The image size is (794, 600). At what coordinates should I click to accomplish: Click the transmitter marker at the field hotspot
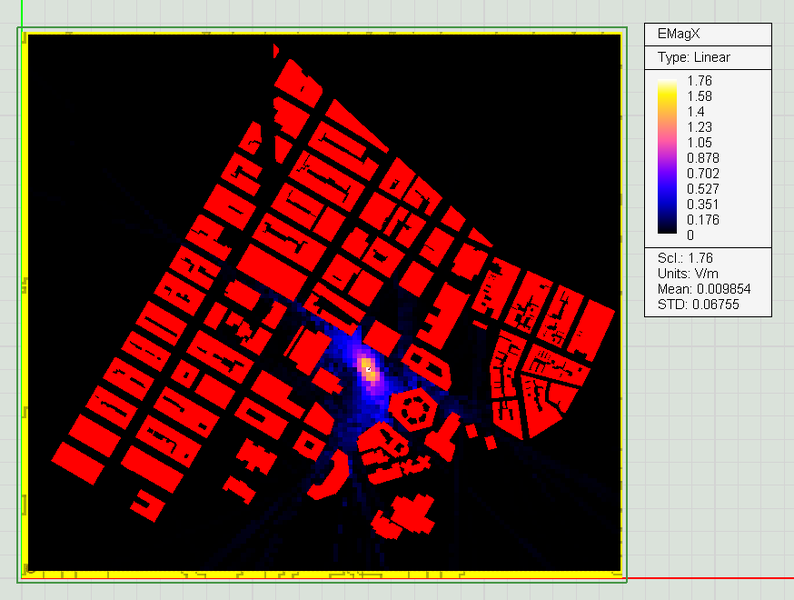point(368,369)
